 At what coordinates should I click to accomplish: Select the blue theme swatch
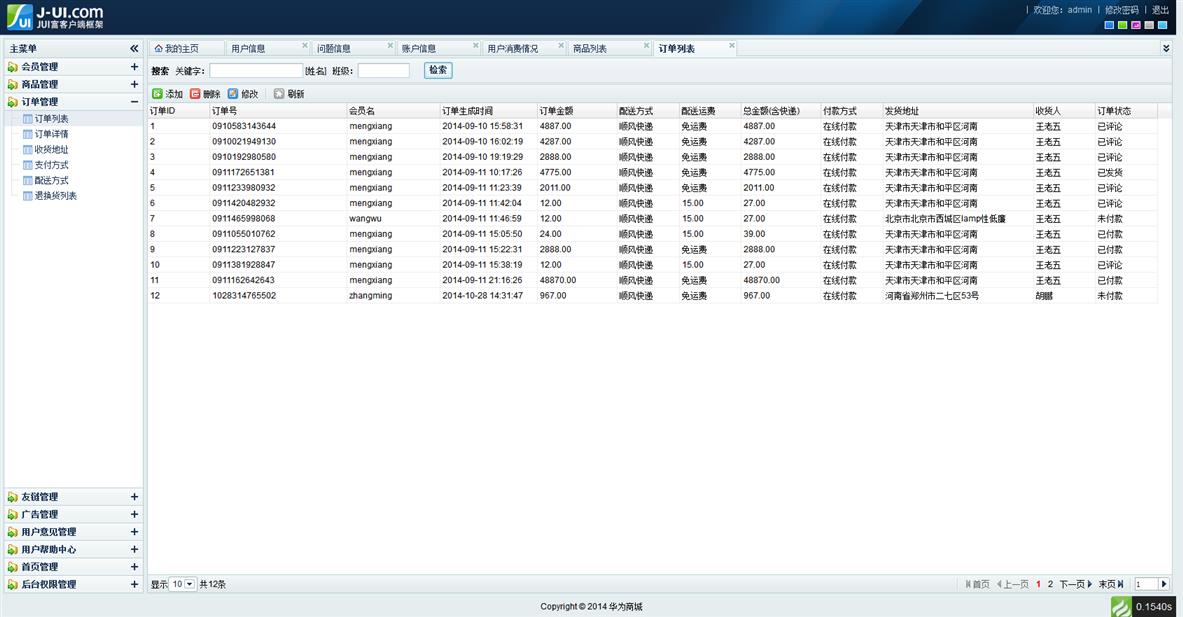(x=1109, y=25)
